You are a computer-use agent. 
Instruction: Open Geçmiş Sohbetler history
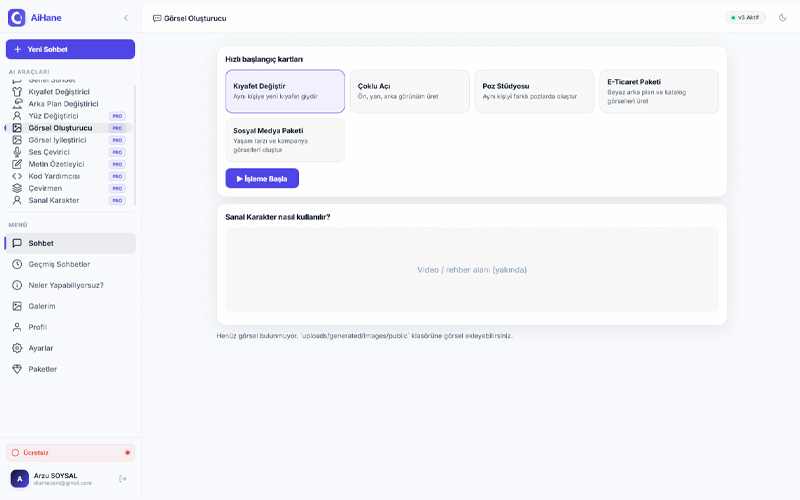(59, 264)
